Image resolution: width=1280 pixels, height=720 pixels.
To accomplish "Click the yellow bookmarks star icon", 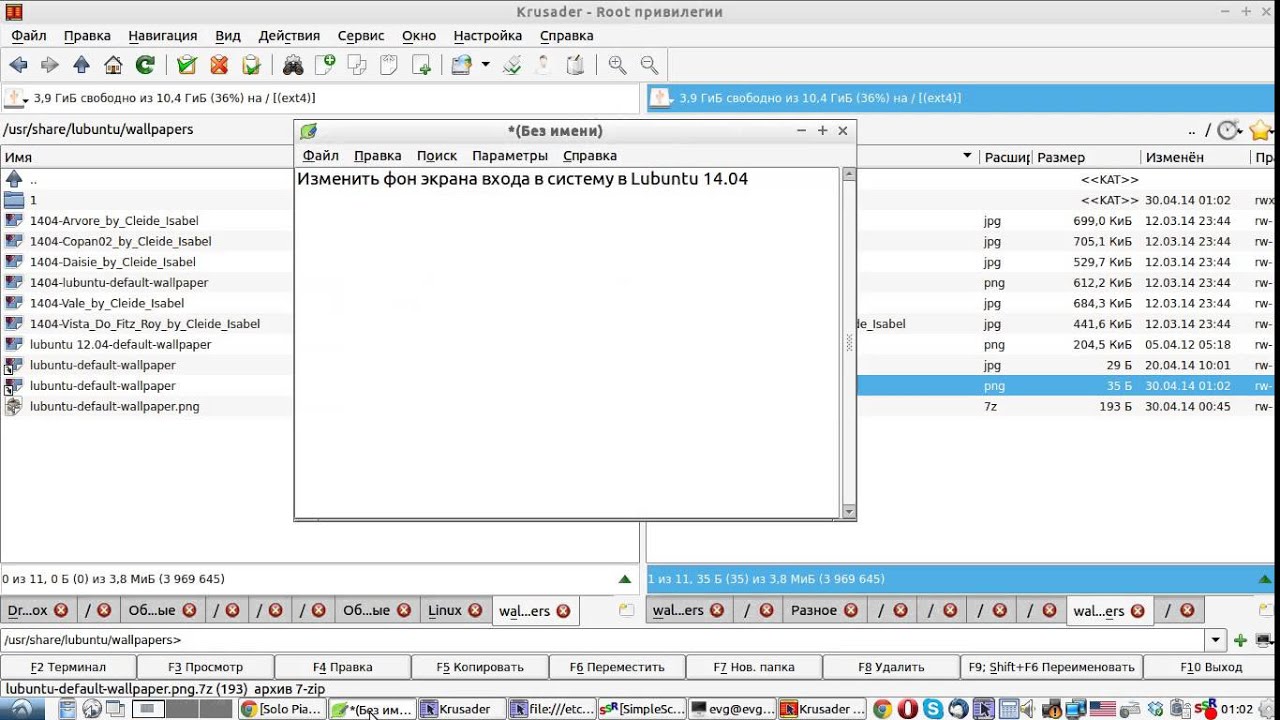I will pyautogui.click(x=1259, y=130).
